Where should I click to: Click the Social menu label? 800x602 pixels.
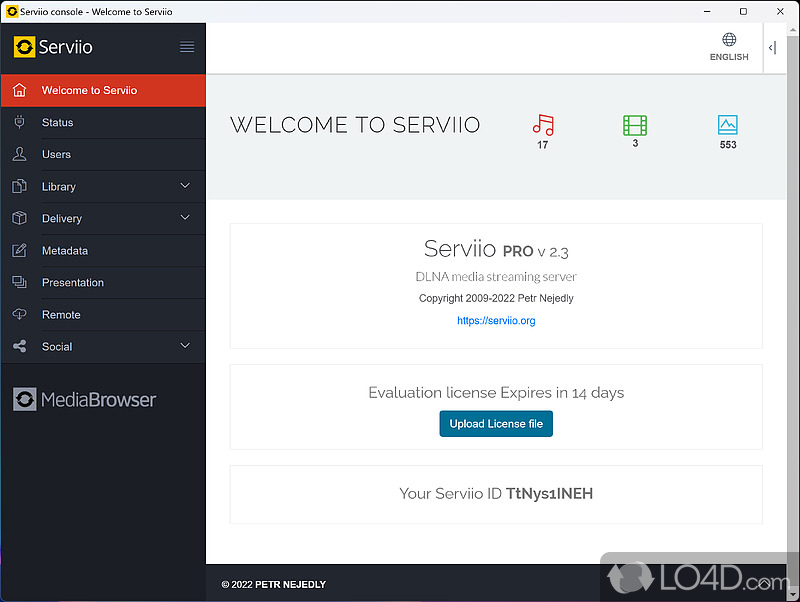(57, 346)
